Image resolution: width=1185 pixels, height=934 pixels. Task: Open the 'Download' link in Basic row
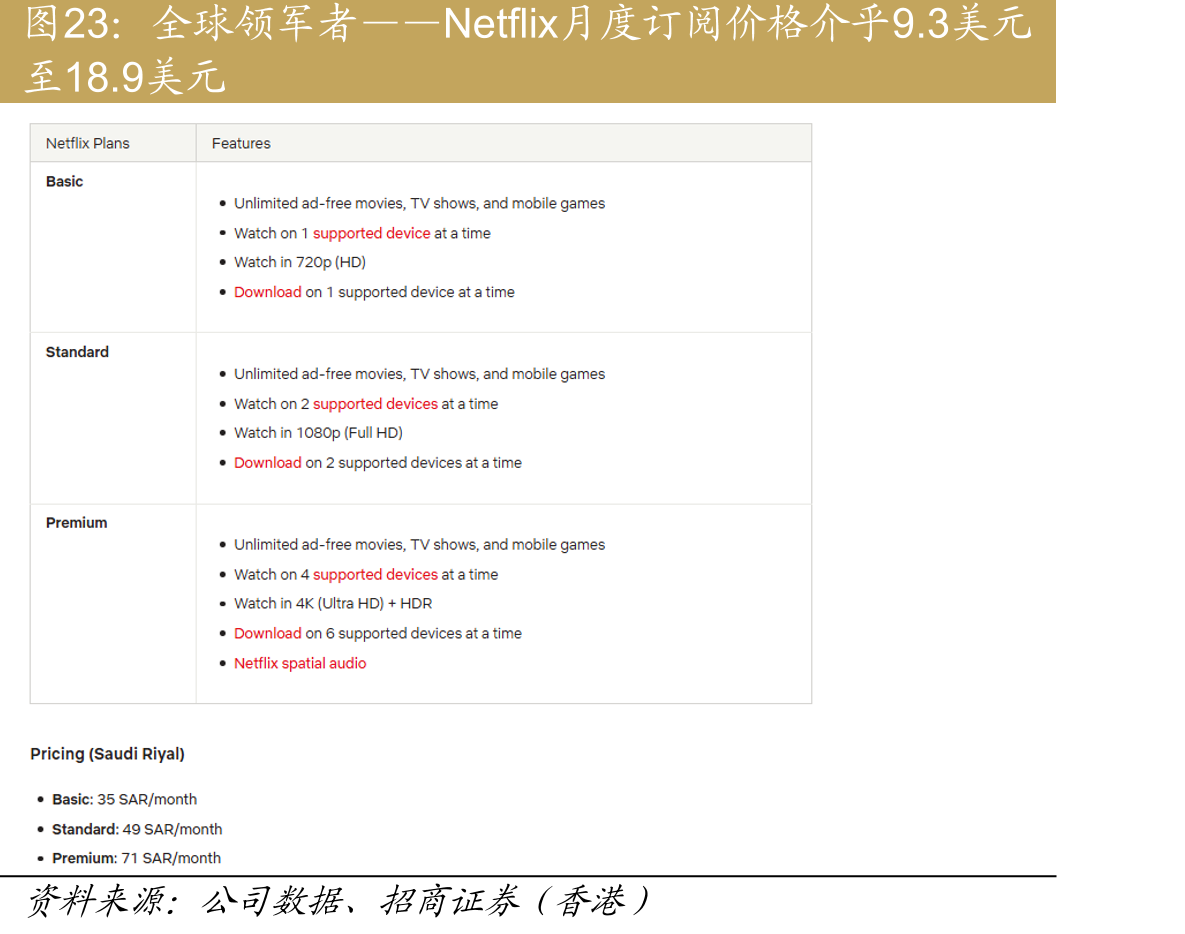(268, 292)
